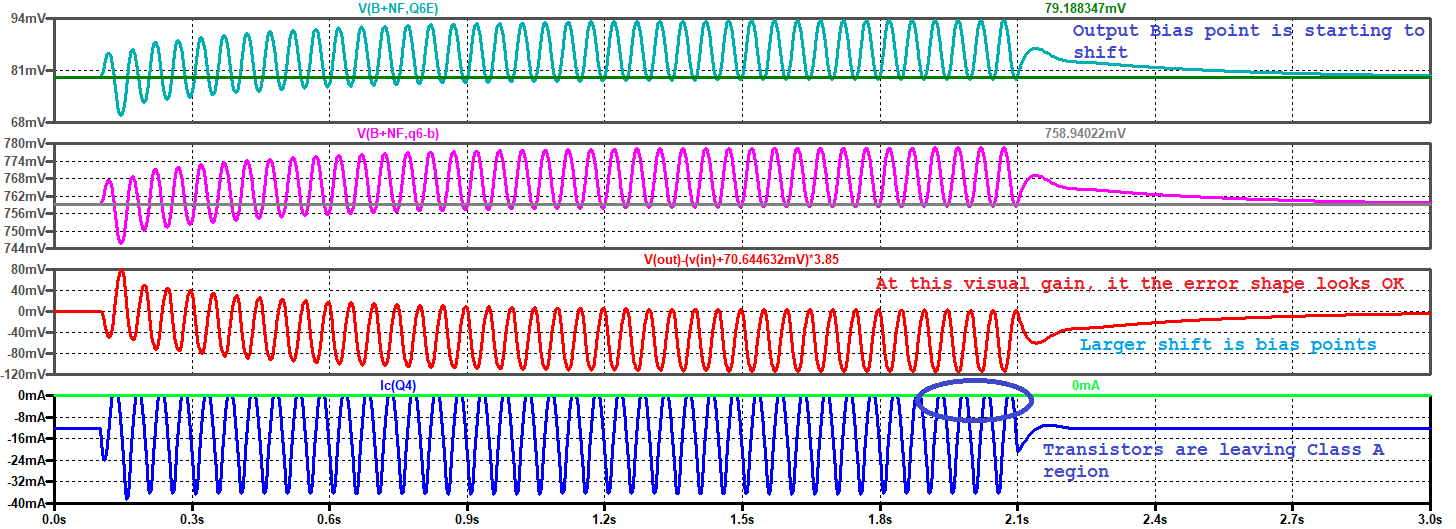
Task: Select the green 0mA reference label
Action: (1086, 384)
